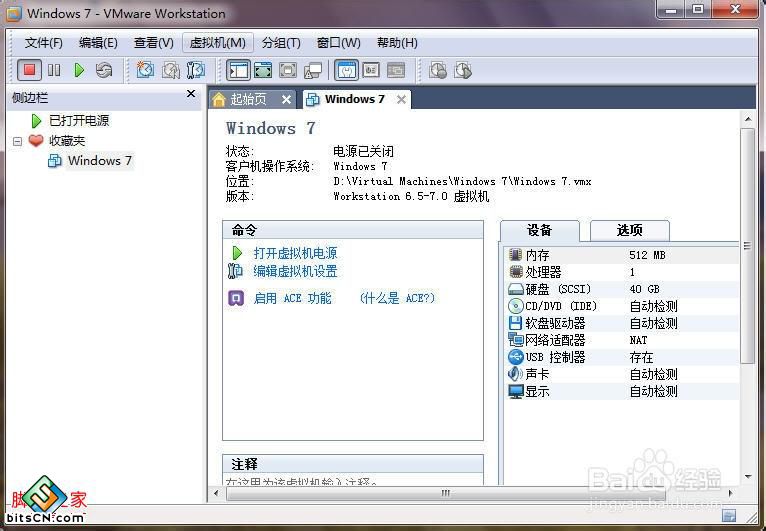Select the Appliance view toolbar icon
The height and width of the screenshot is (531, 766).
371,70
